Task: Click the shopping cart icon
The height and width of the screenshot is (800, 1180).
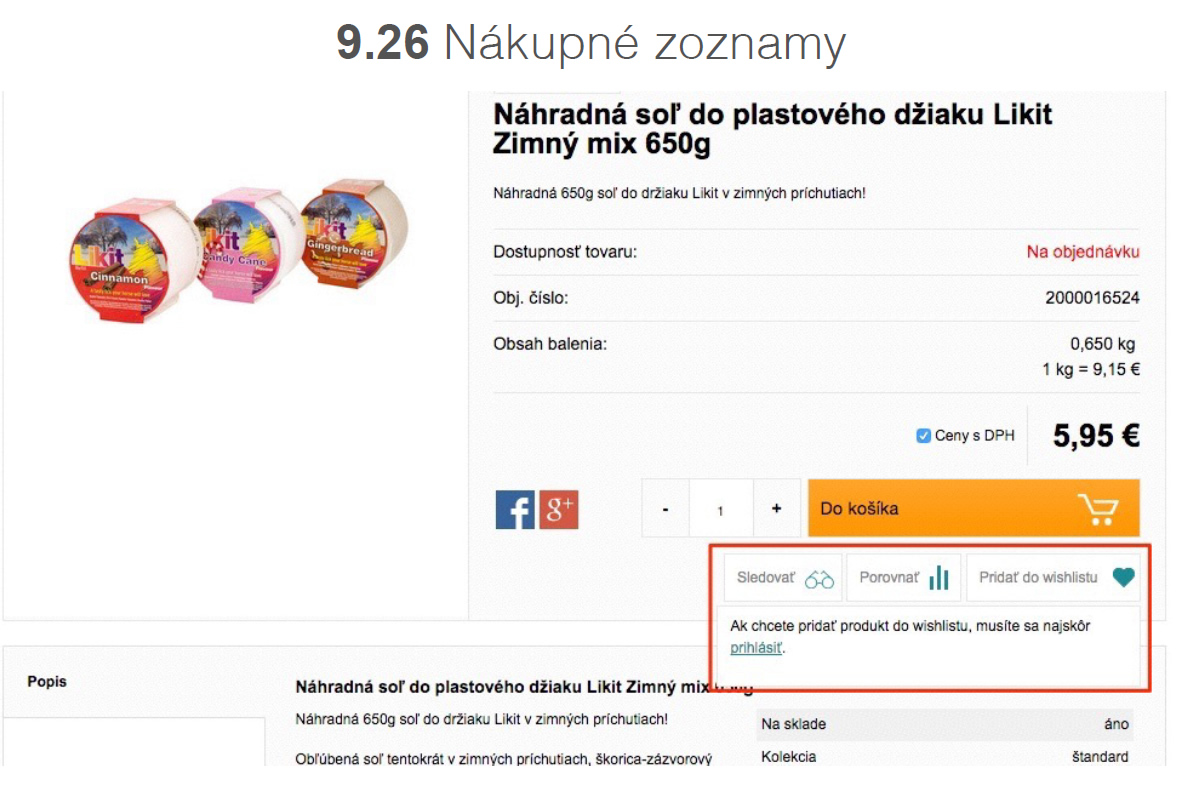Action: pyautogui.click(x=1097, y=509)
